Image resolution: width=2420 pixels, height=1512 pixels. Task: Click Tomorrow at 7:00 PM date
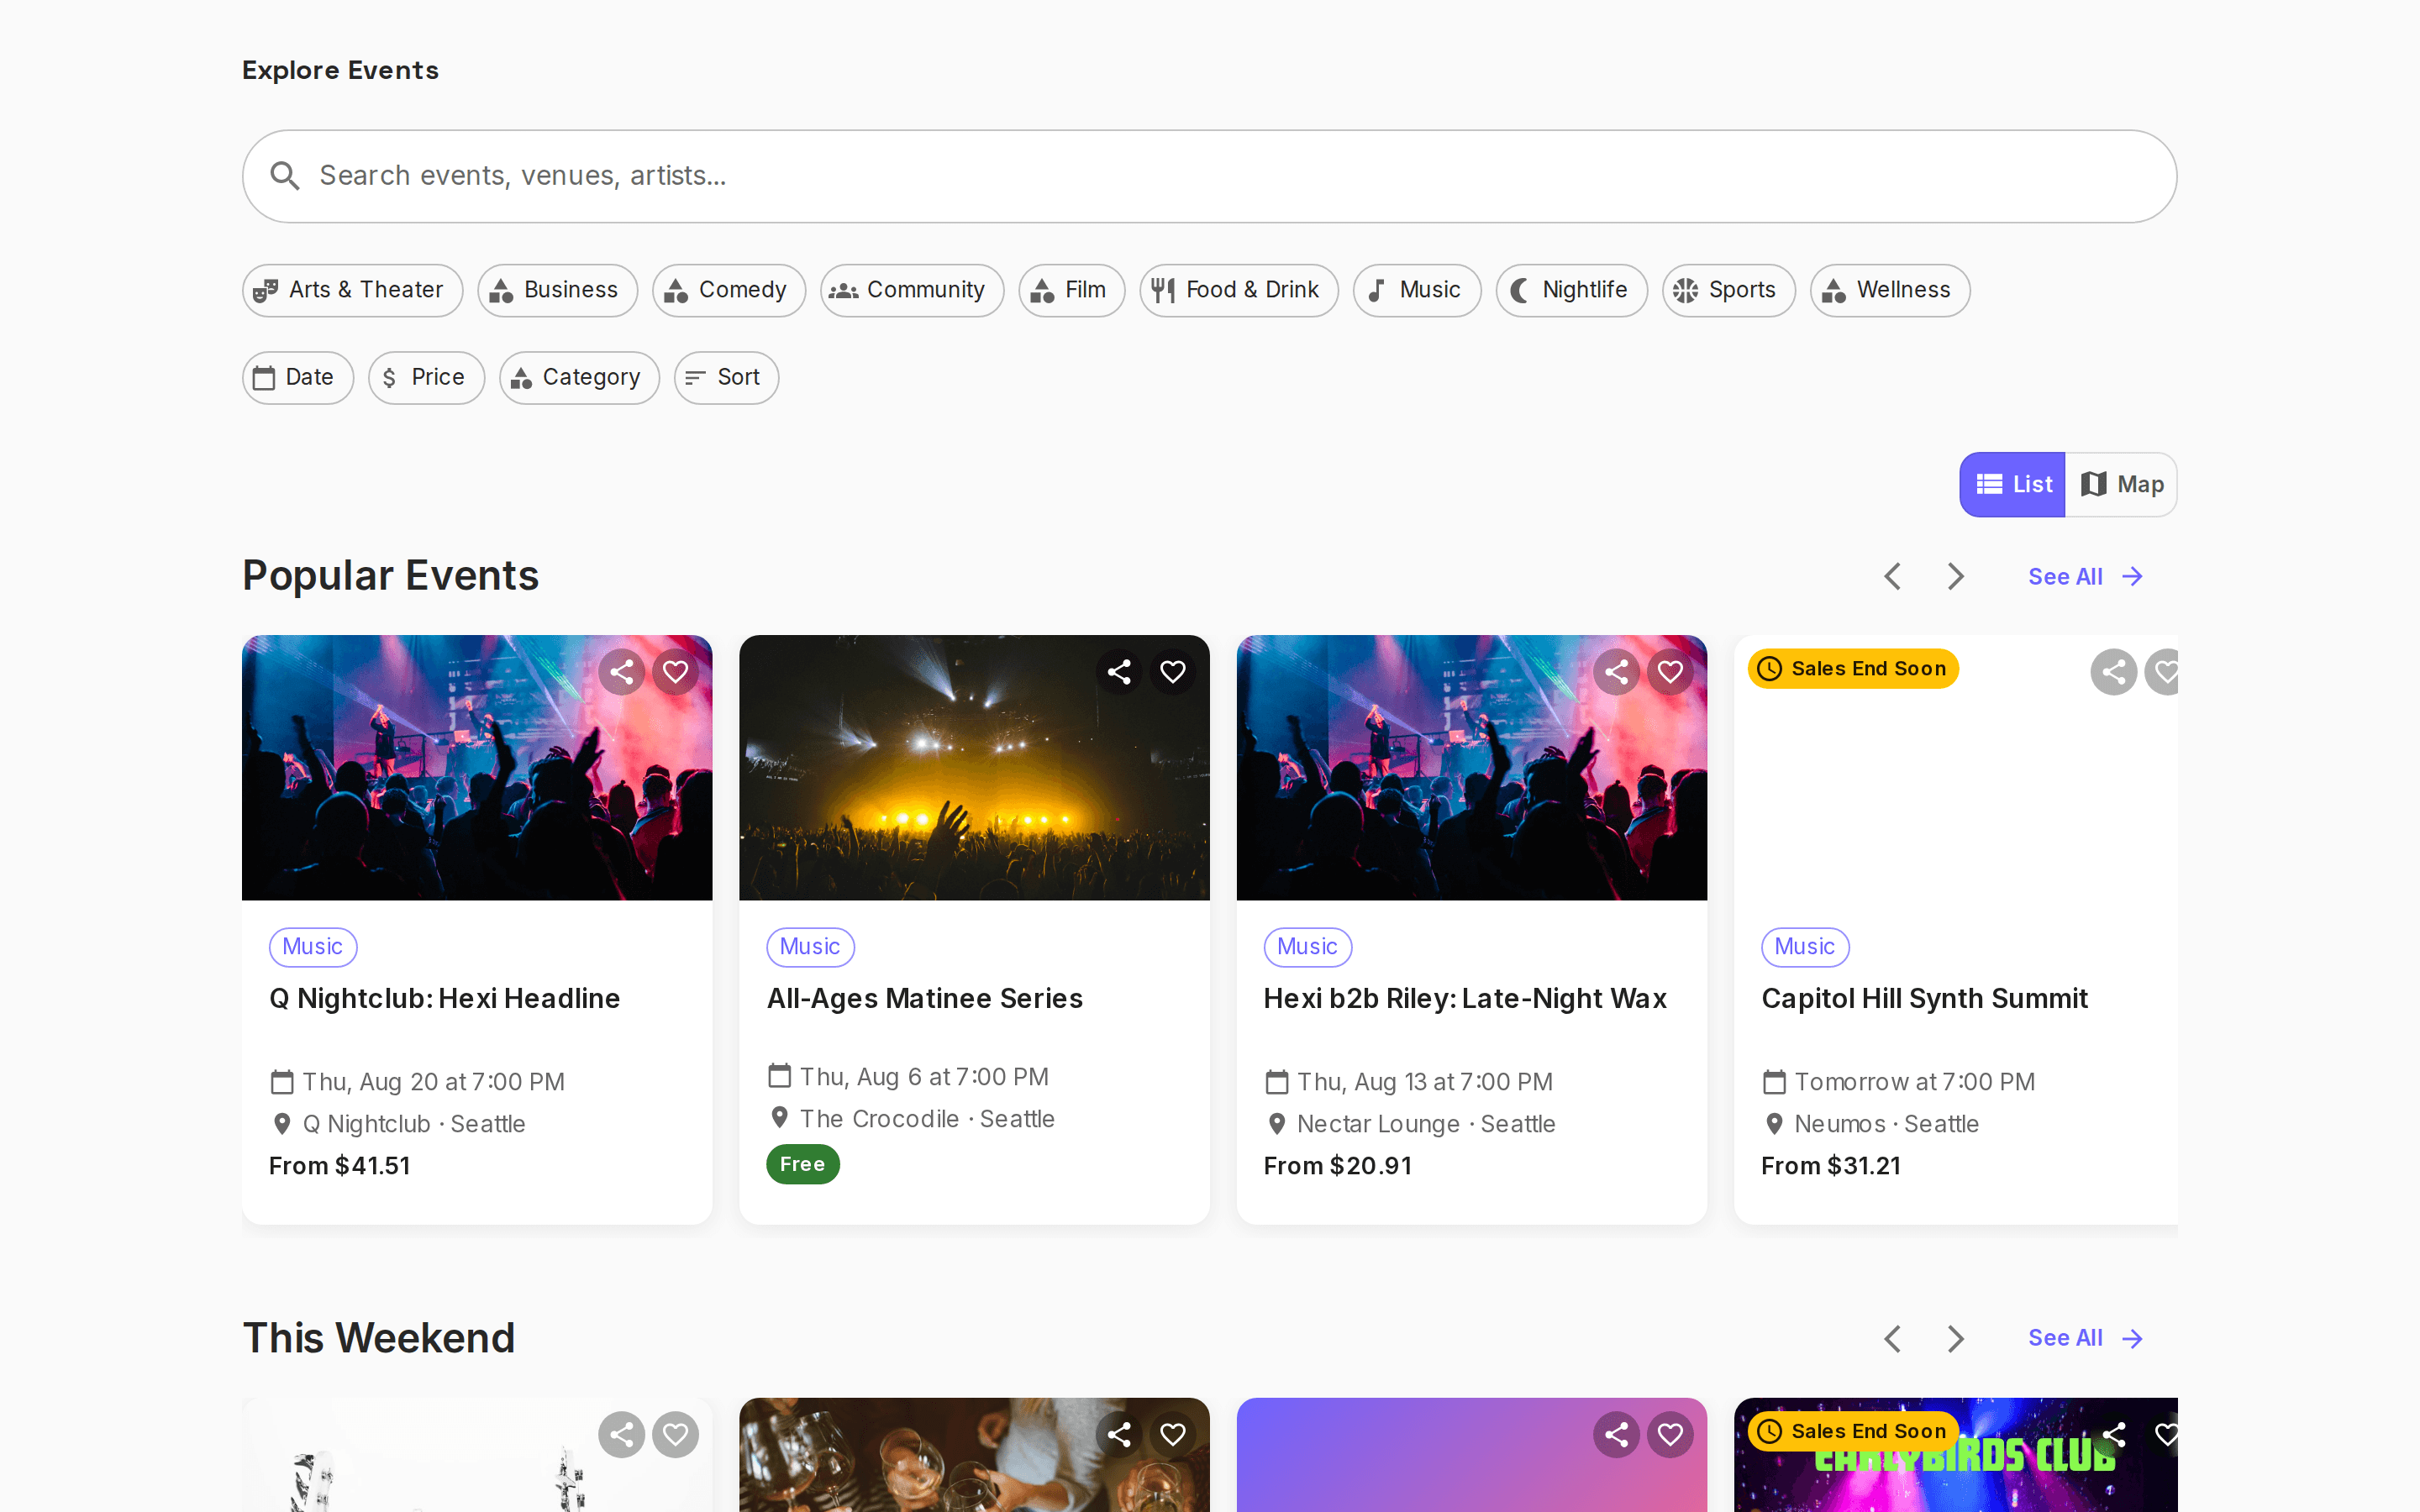click(1914, 1082)
